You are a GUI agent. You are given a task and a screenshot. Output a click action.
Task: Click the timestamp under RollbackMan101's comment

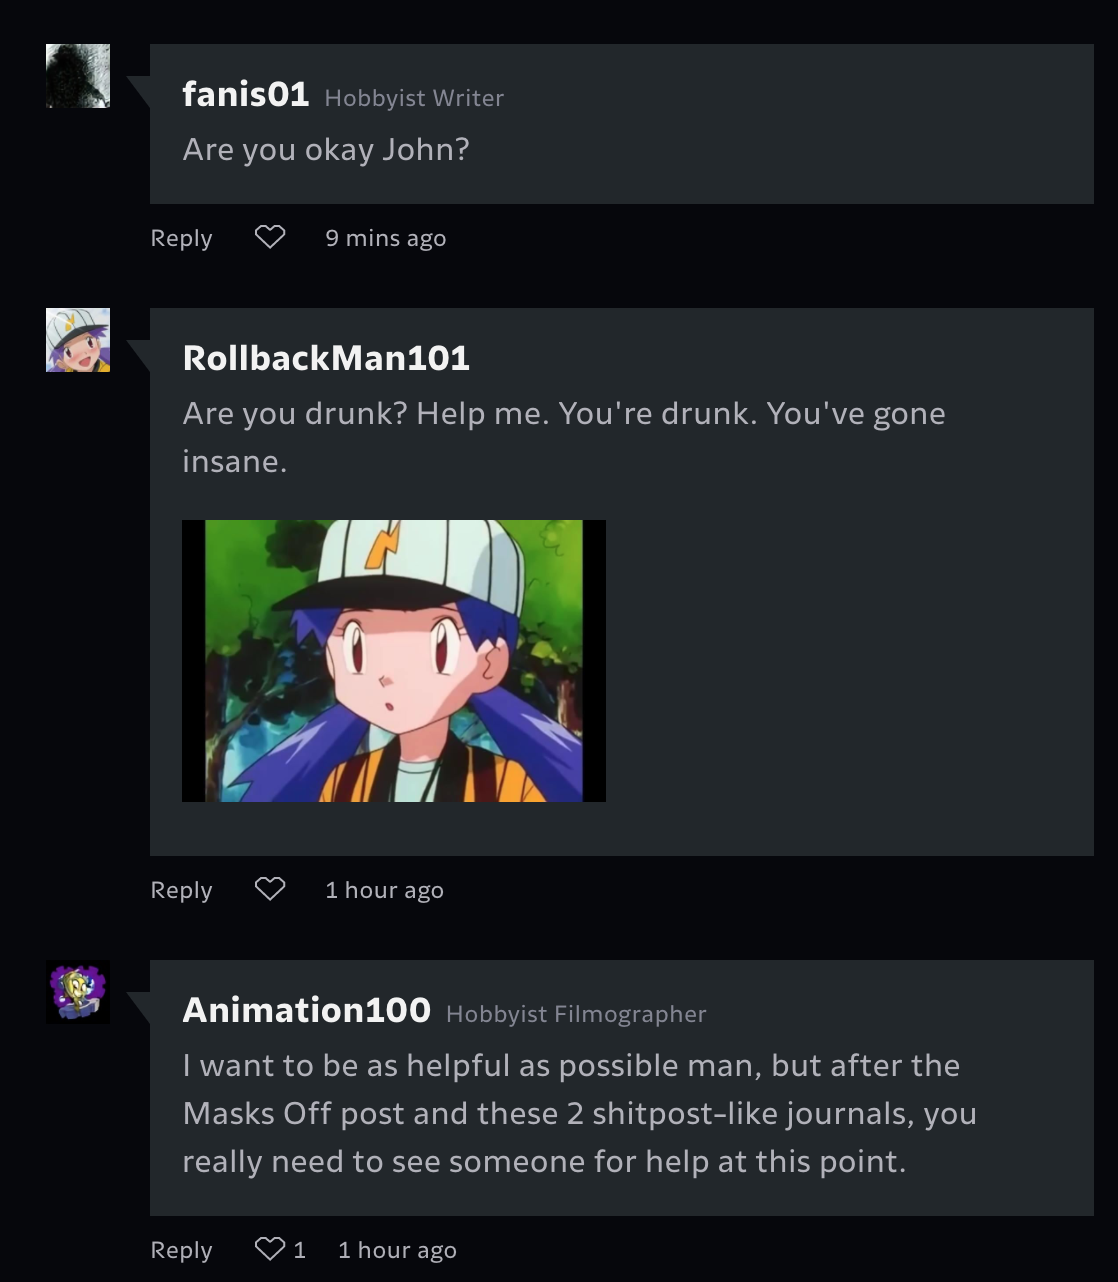click(384, 890)
